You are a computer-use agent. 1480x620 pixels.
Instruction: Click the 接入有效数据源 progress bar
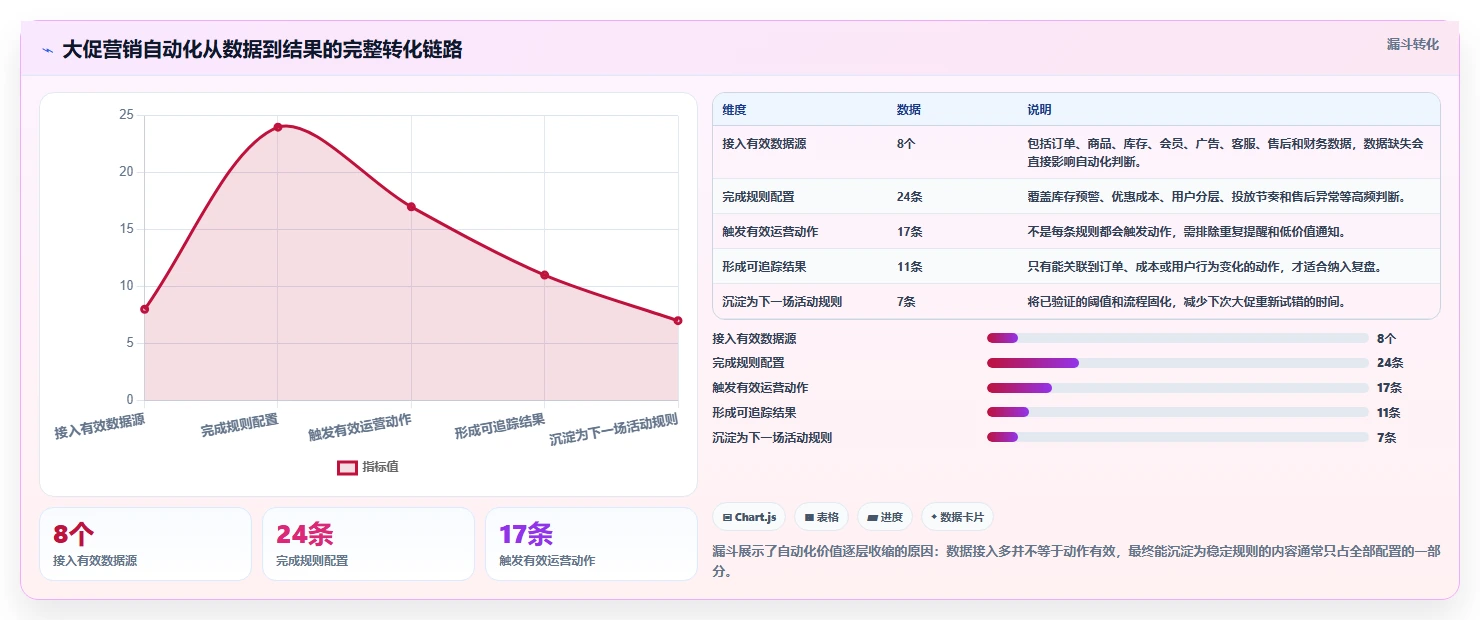pos(1177,339)
